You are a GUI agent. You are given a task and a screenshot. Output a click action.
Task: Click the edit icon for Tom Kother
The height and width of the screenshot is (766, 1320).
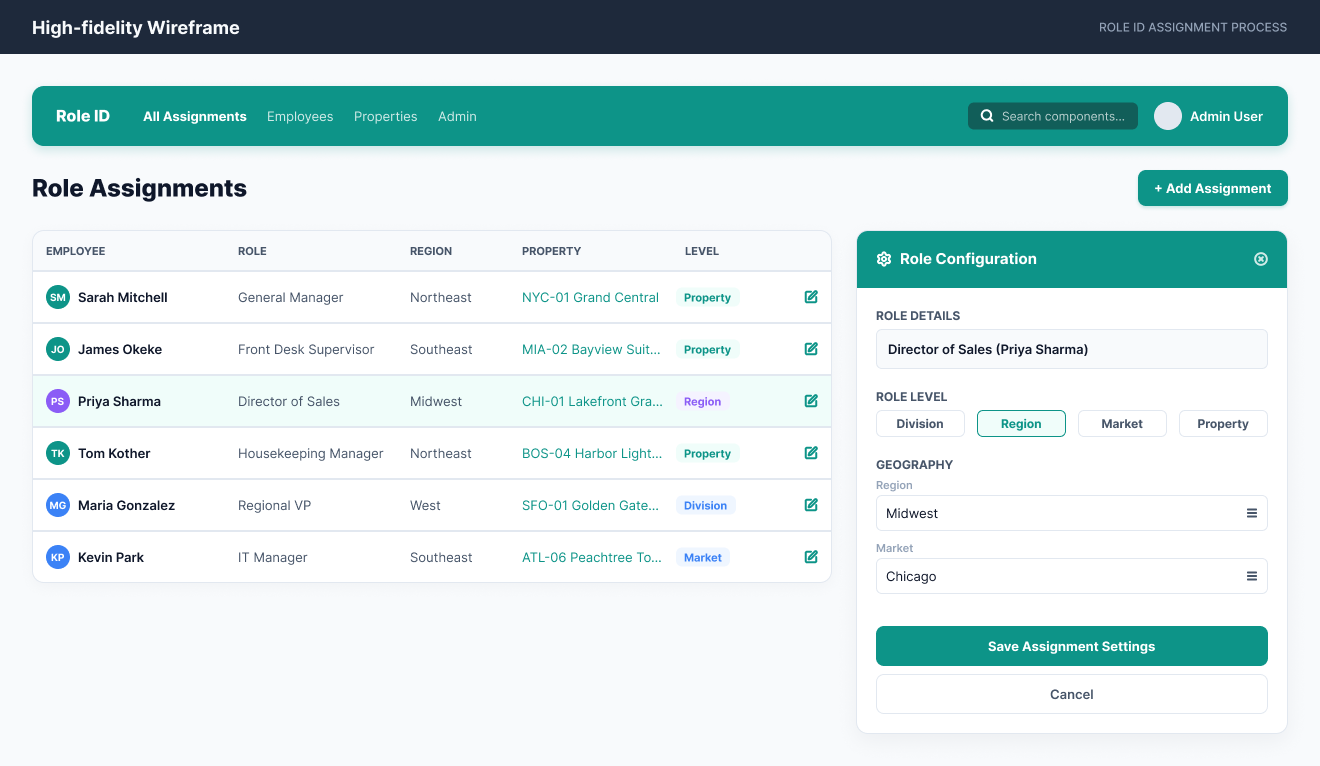point(811,453)
